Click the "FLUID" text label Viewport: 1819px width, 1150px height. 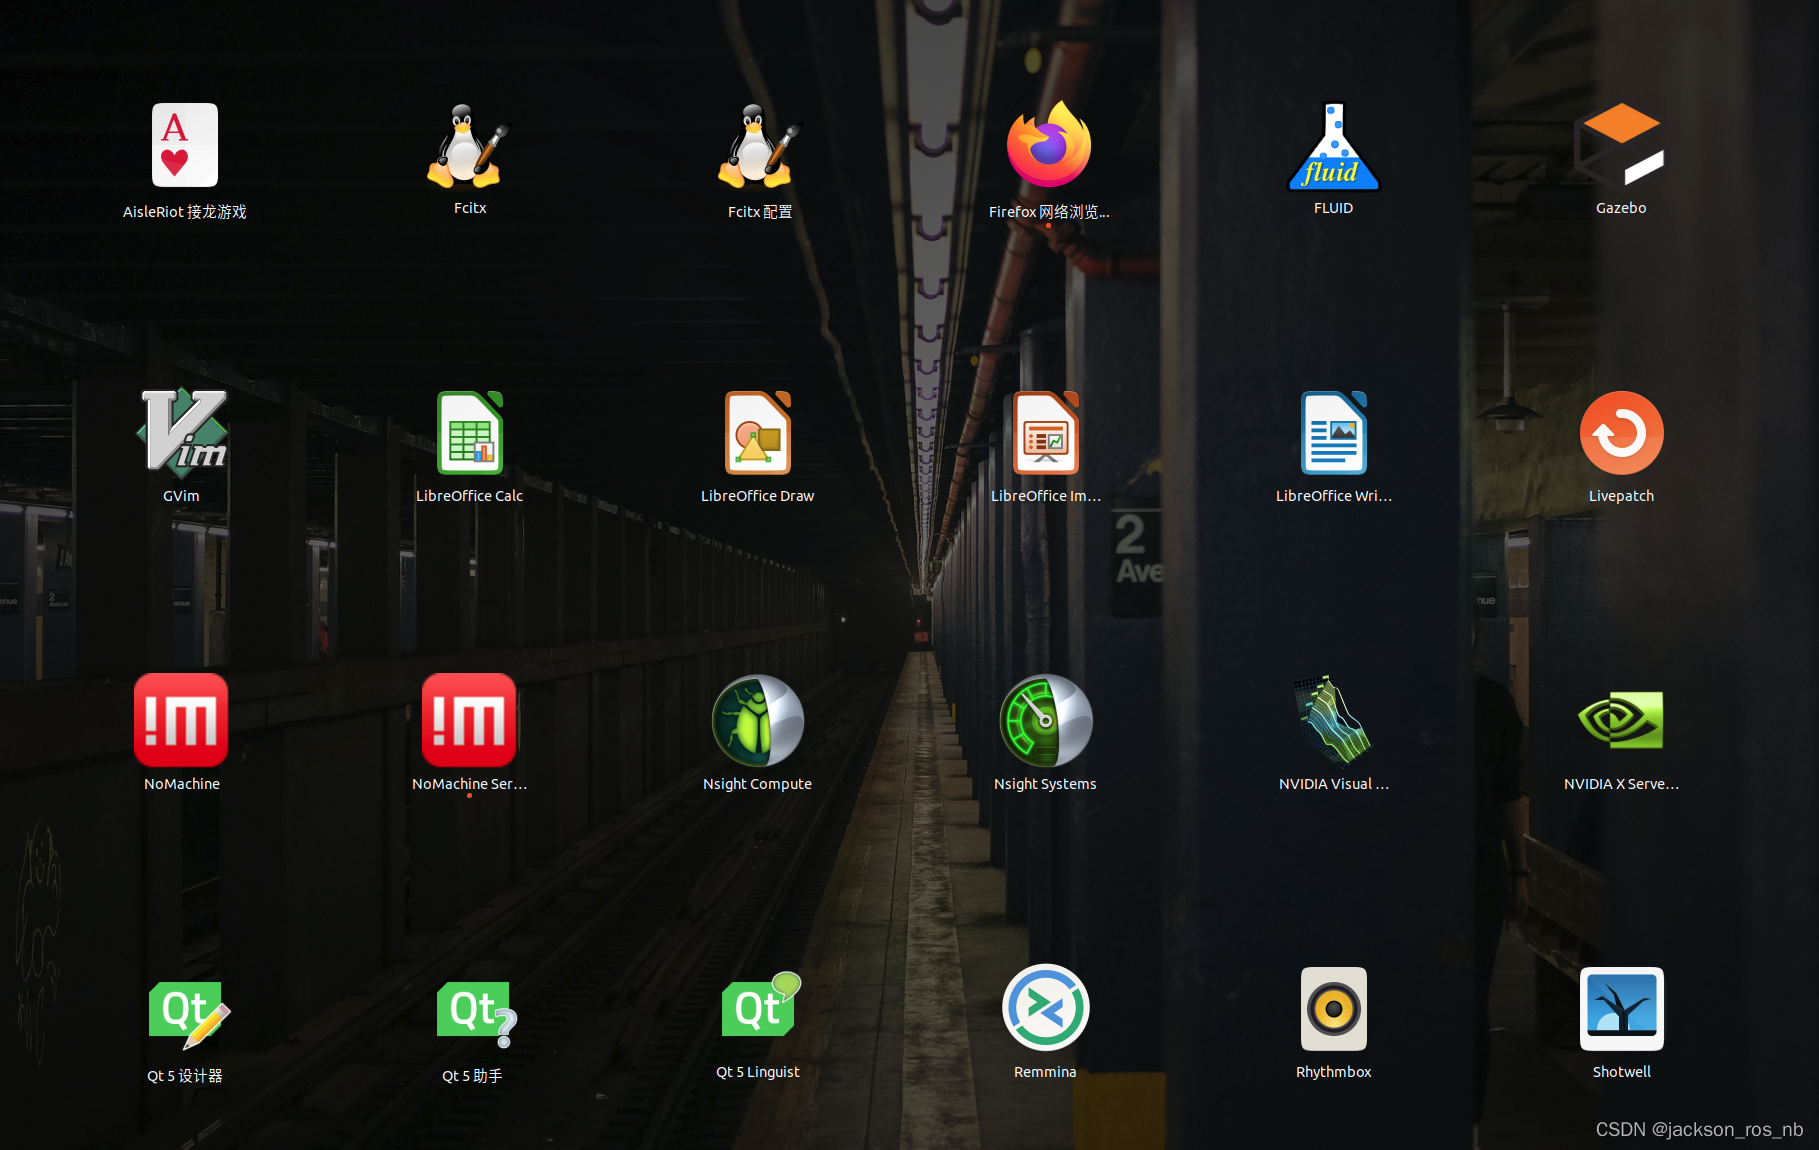click(1333, 208)
